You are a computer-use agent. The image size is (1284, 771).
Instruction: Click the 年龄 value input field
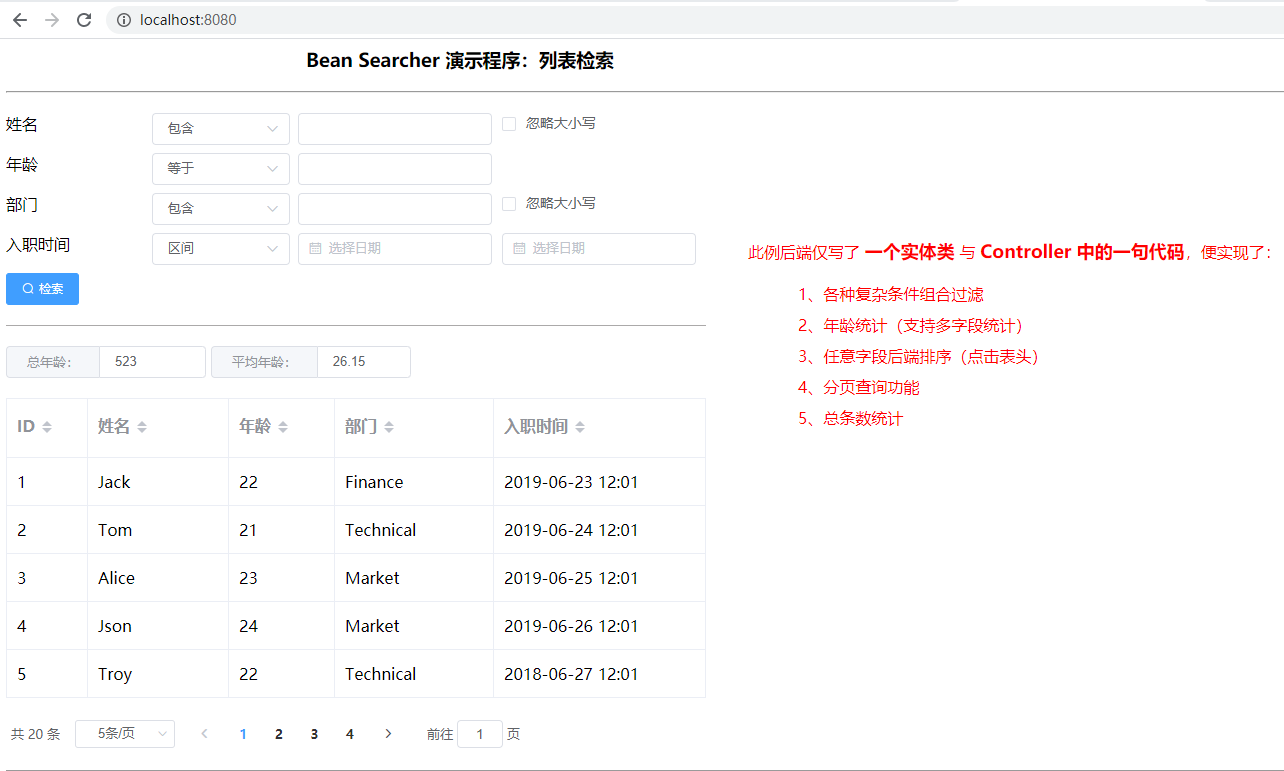click(395, 169)
